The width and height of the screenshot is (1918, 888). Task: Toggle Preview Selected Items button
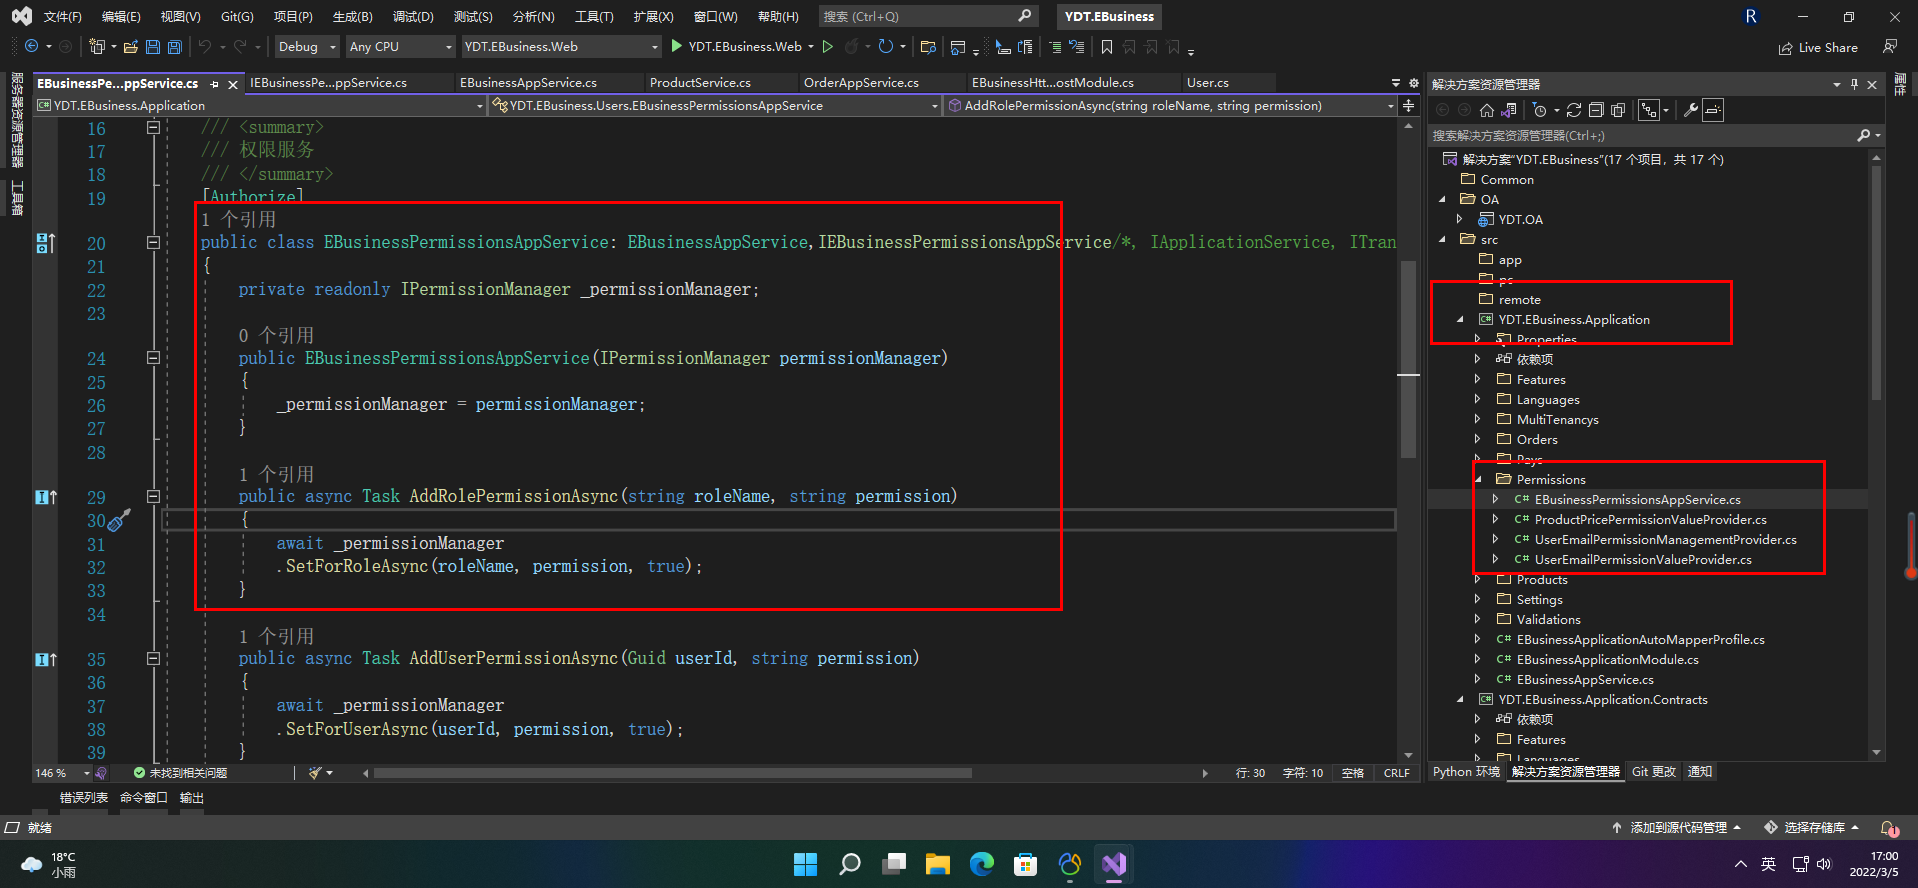pos(1713,110)
